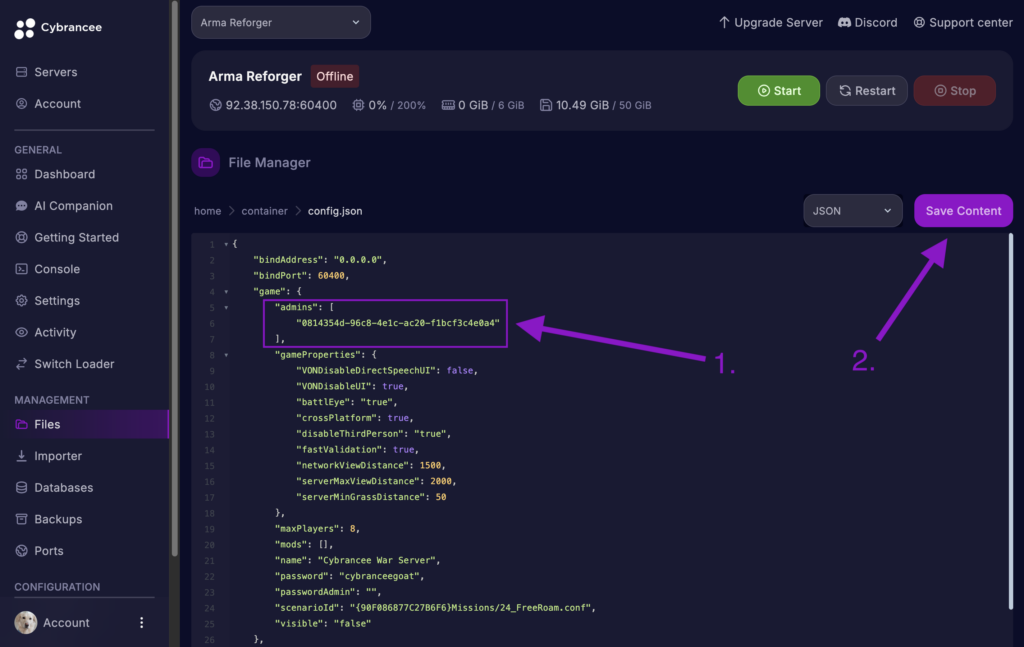Click the editor vertical scrollbar
The width and height of the screenshot is (1024, 647).
coord(1010,421)
